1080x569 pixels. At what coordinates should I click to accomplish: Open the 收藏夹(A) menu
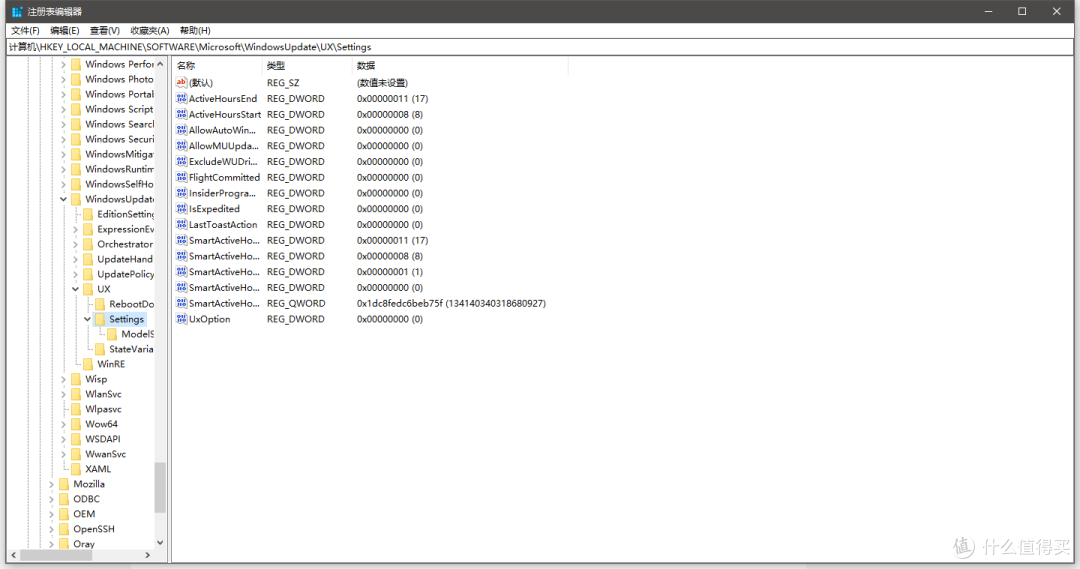pyautogui.click(x=149, y=30)
